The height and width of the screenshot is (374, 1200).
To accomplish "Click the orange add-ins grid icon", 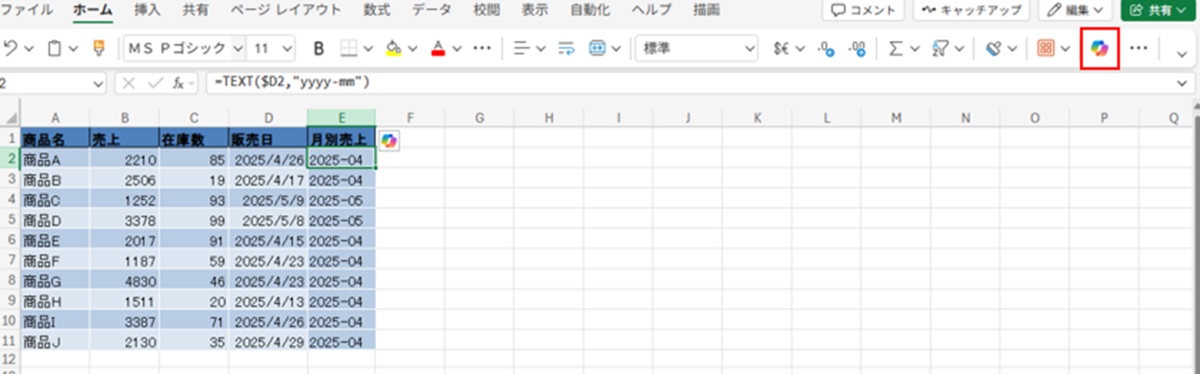I will [1046, 48].
